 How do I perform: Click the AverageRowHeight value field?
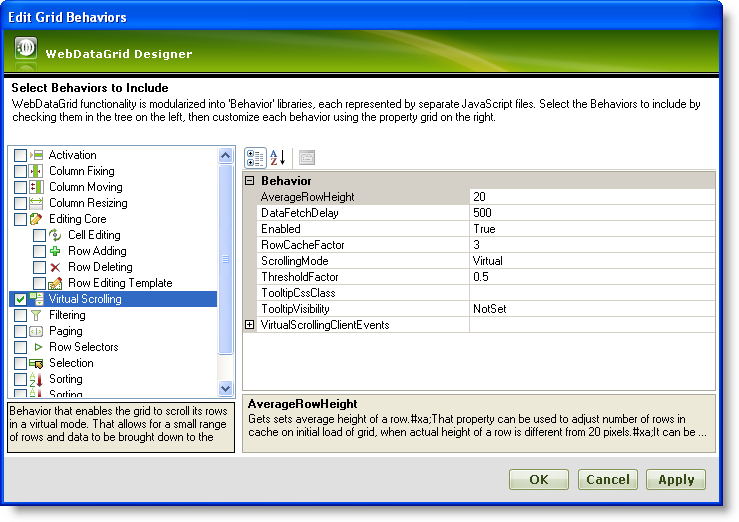[590, 197]
